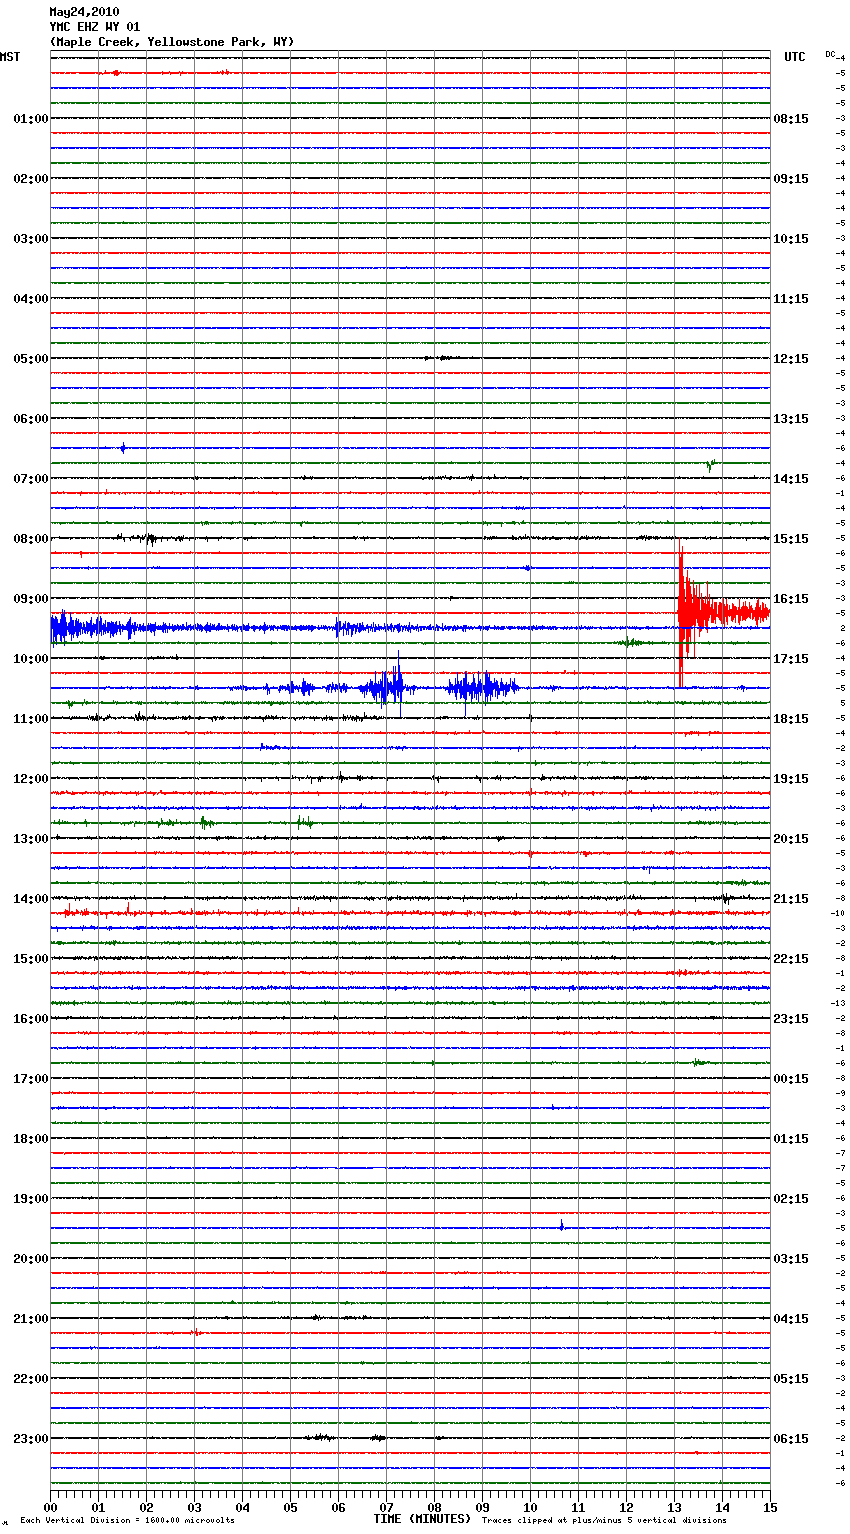Select the 01:00 MST time label

coord(31,119)
